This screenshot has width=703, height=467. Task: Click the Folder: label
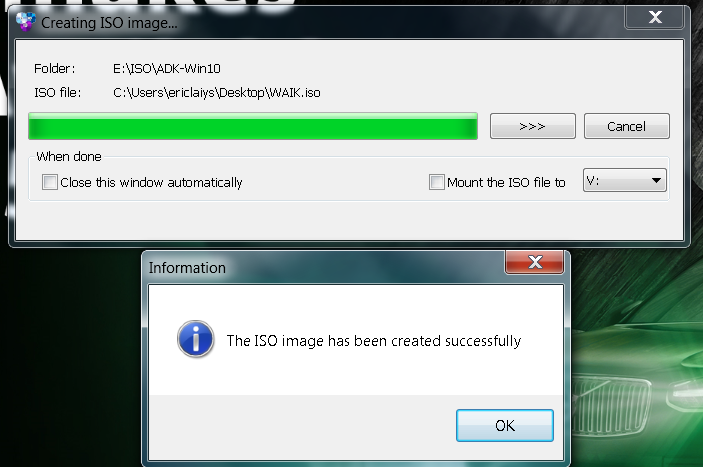click(x=55, y=69)
